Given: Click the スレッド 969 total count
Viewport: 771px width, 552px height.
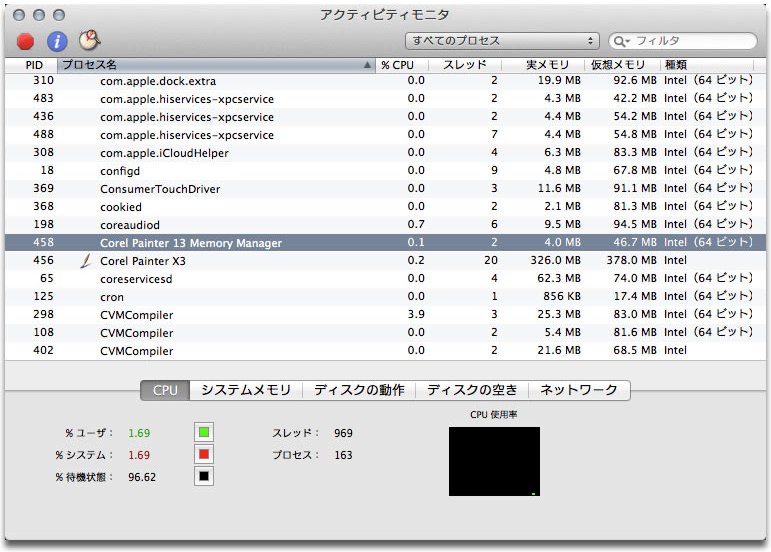Looking at the screenshot, I should pyautogui.click(x=343, y=433).
